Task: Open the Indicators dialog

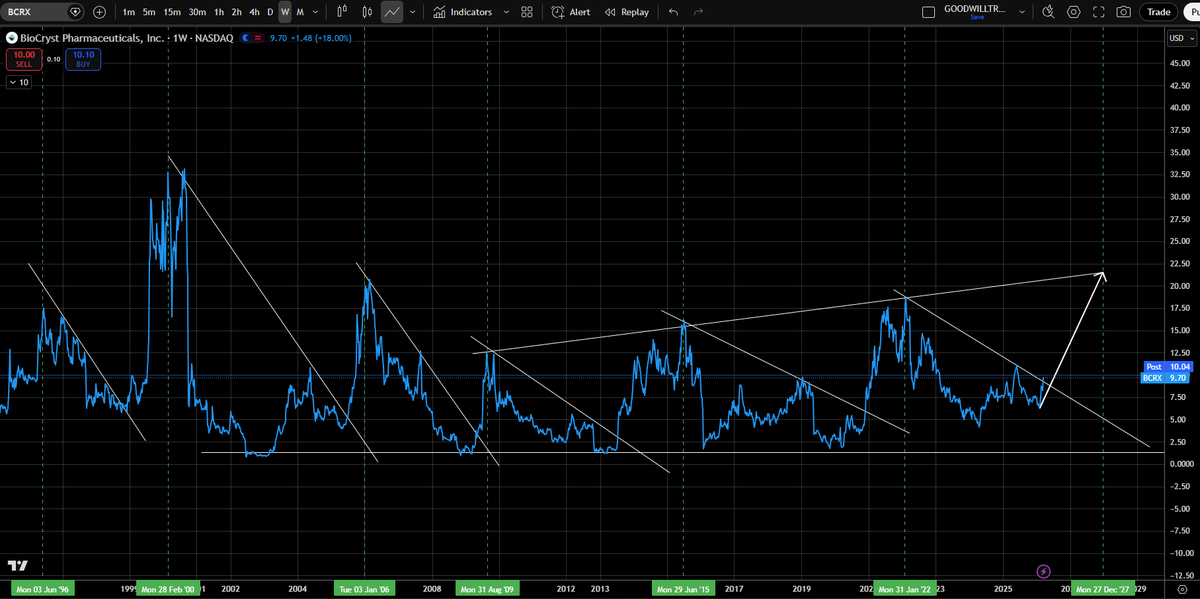Action: [x=463, y=12]
